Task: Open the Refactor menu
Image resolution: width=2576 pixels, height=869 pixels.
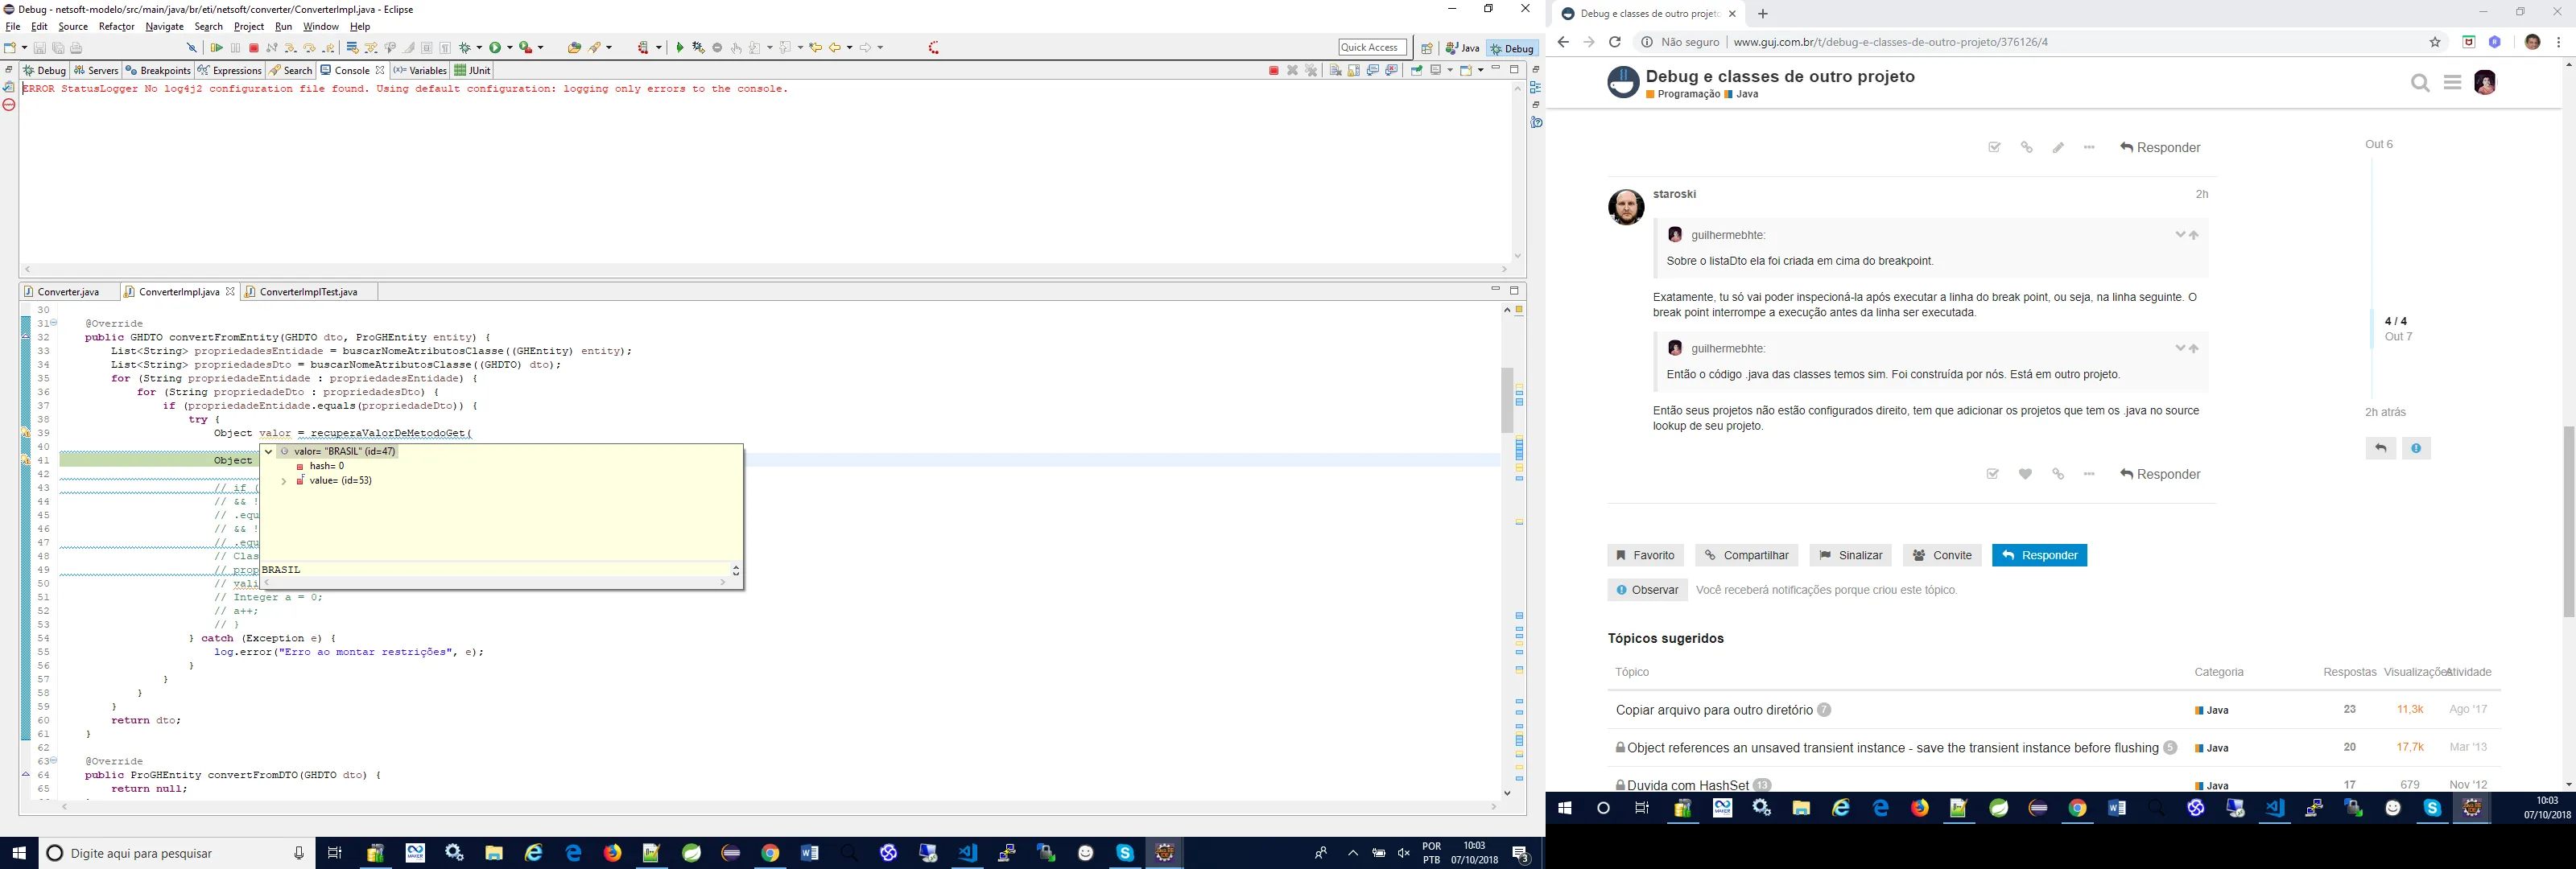Action: tap(116, 27)
